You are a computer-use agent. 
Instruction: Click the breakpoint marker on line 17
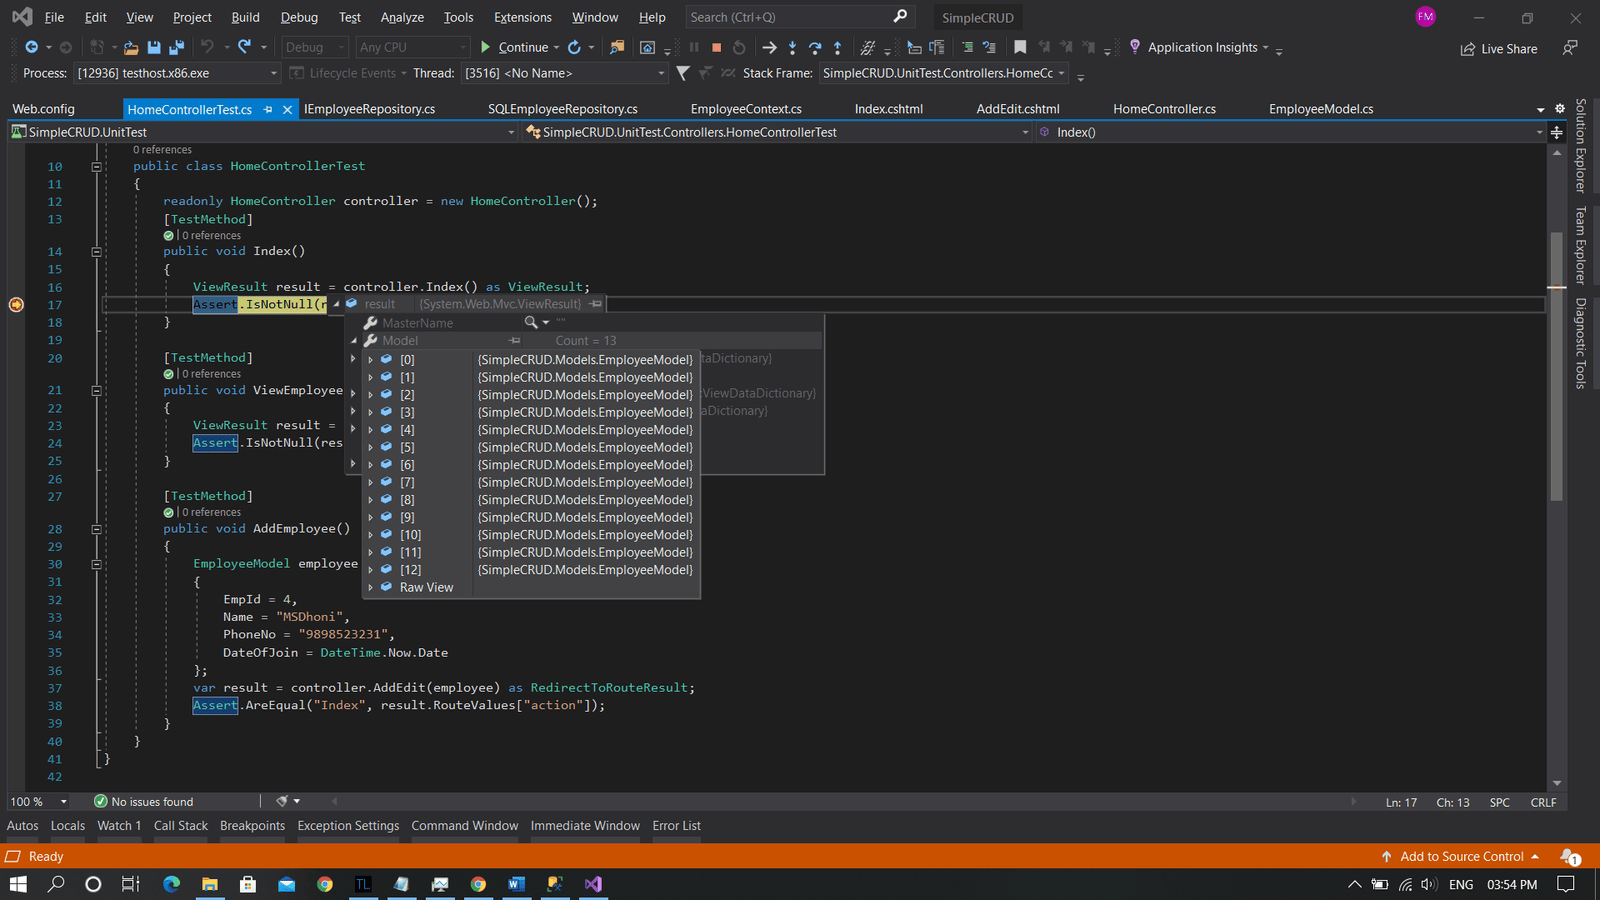(16, 305)
